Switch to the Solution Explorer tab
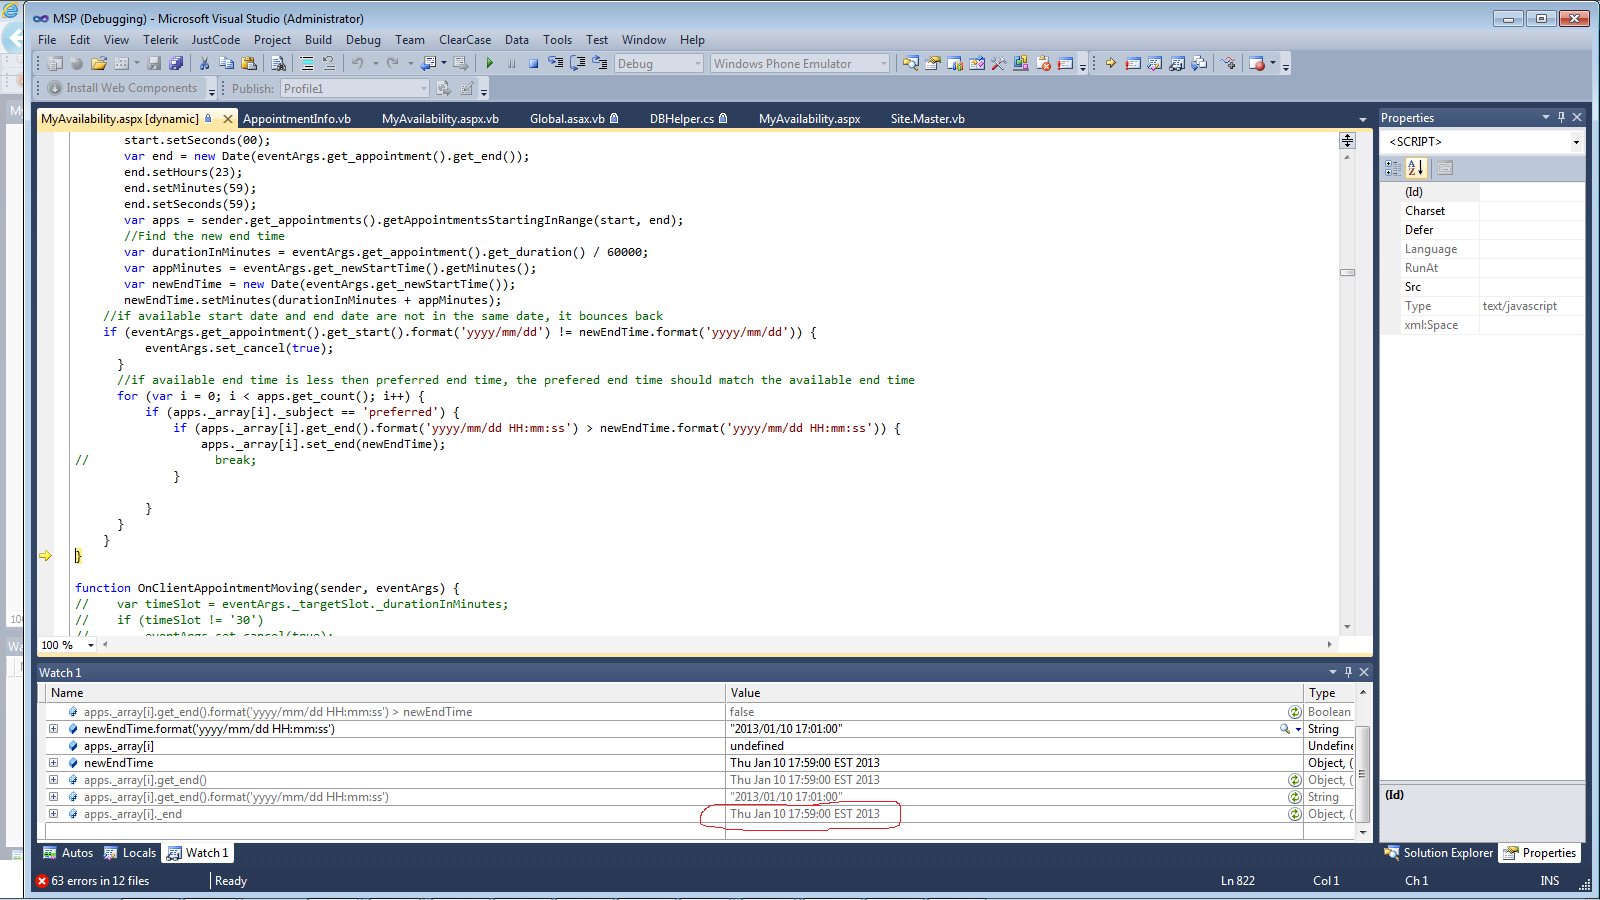1600x900 pixels. tap(1439, 853)
